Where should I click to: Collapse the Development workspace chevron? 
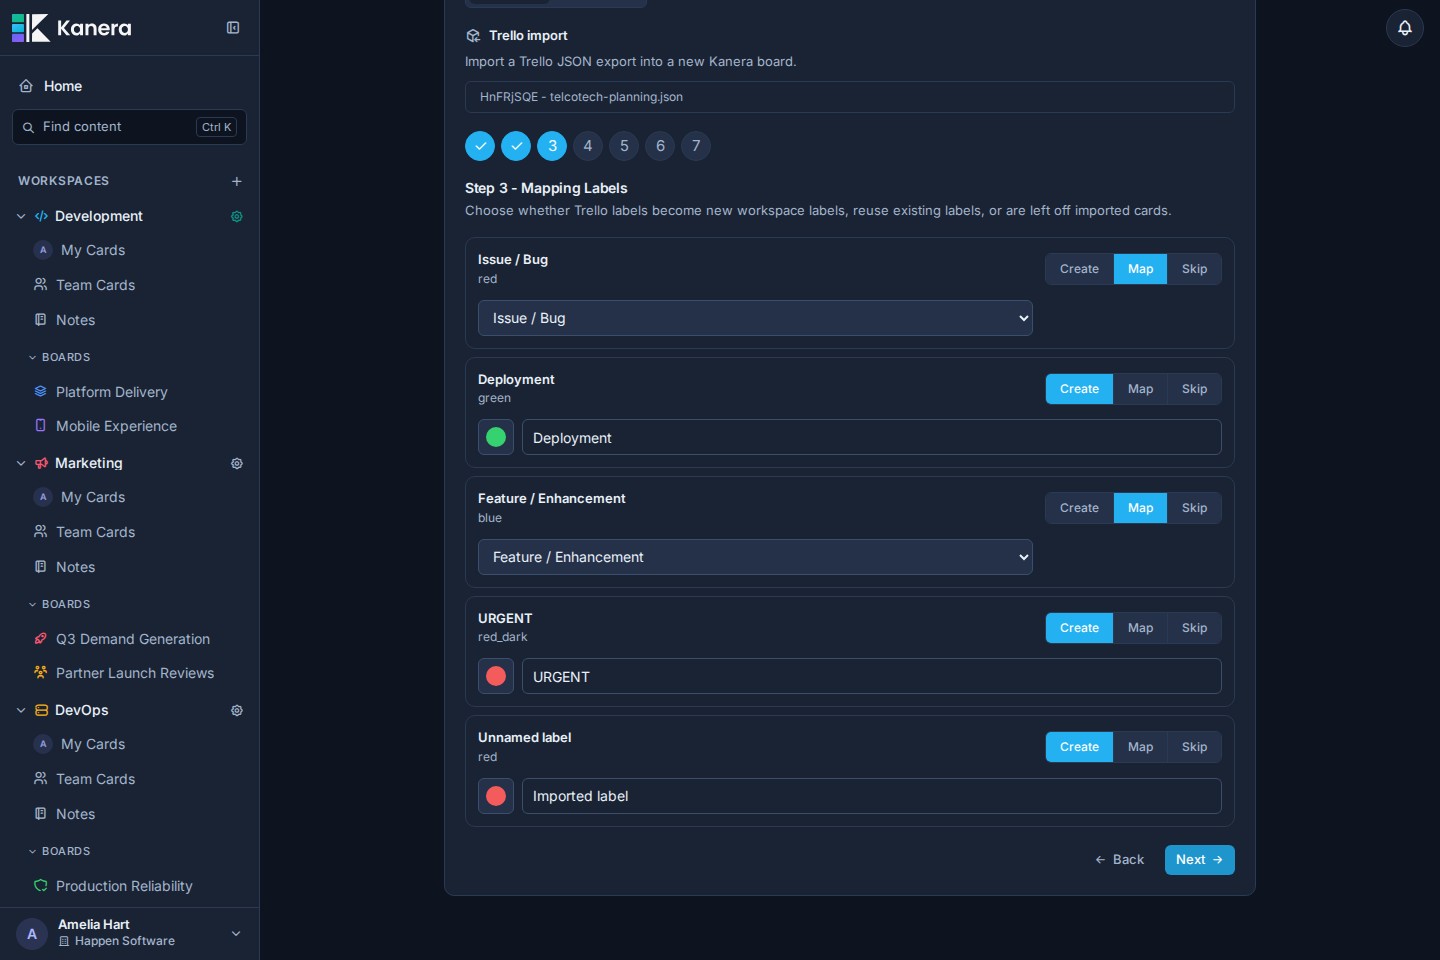(x=21, y=216)
